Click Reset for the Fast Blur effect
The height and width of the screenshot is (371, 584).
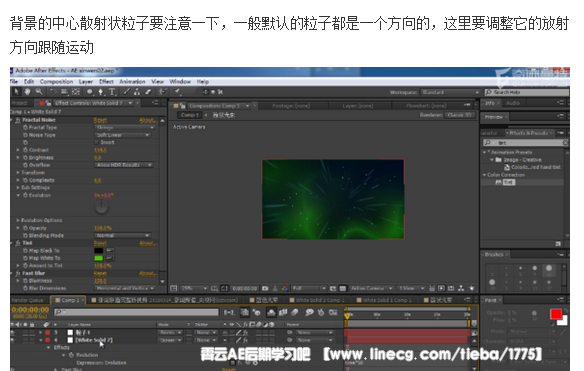click(100, 273)
